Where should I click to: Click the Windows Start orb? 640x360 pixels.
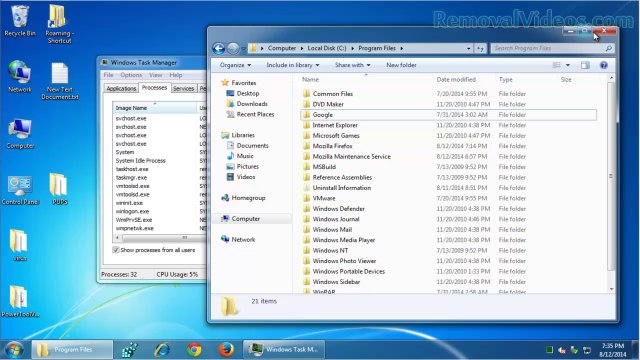point(14,350)
